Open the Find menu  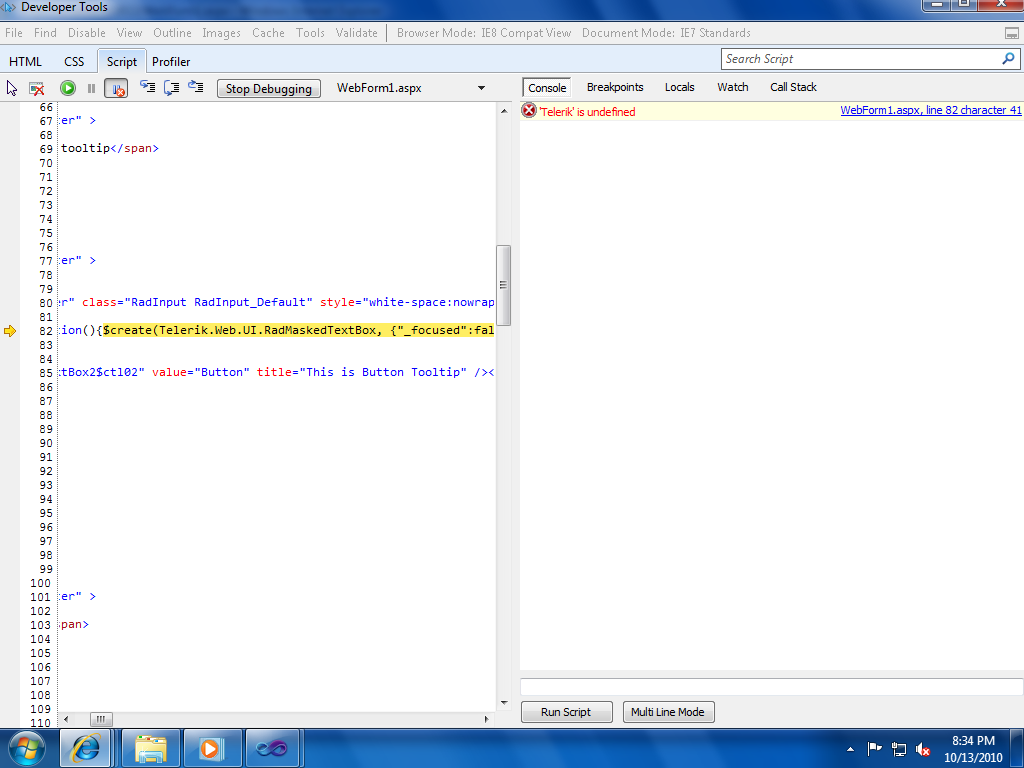click(x=45, y=33)
